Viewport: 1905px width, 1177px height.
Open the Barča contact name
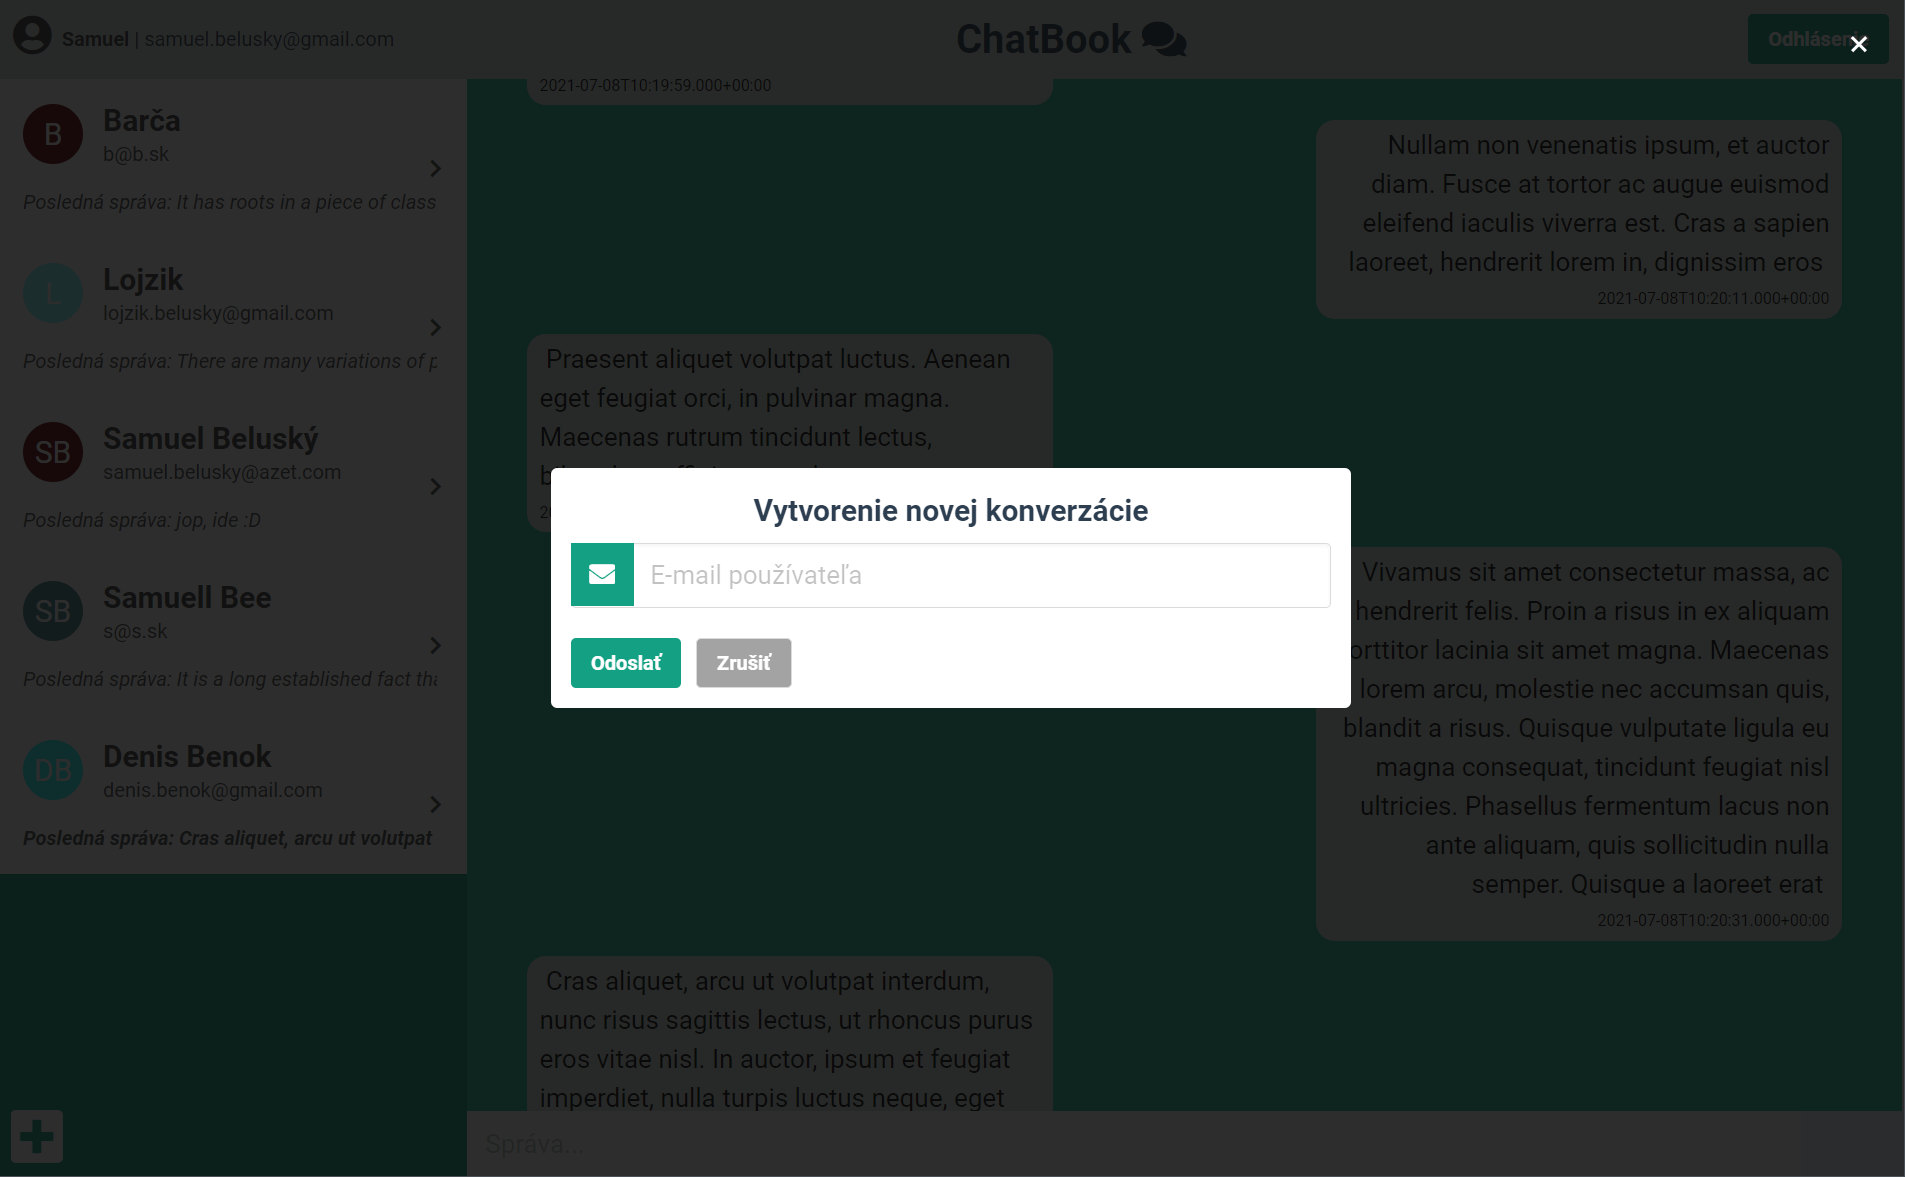click(x=142, y=121)
